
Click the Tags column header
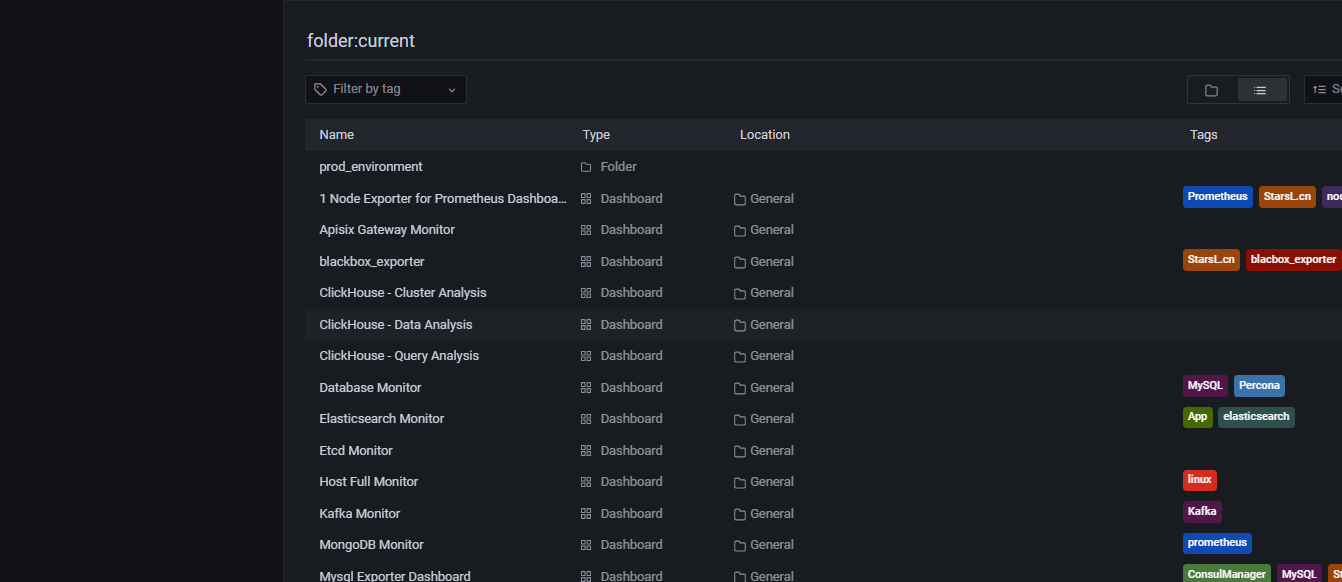[1203, 135]
